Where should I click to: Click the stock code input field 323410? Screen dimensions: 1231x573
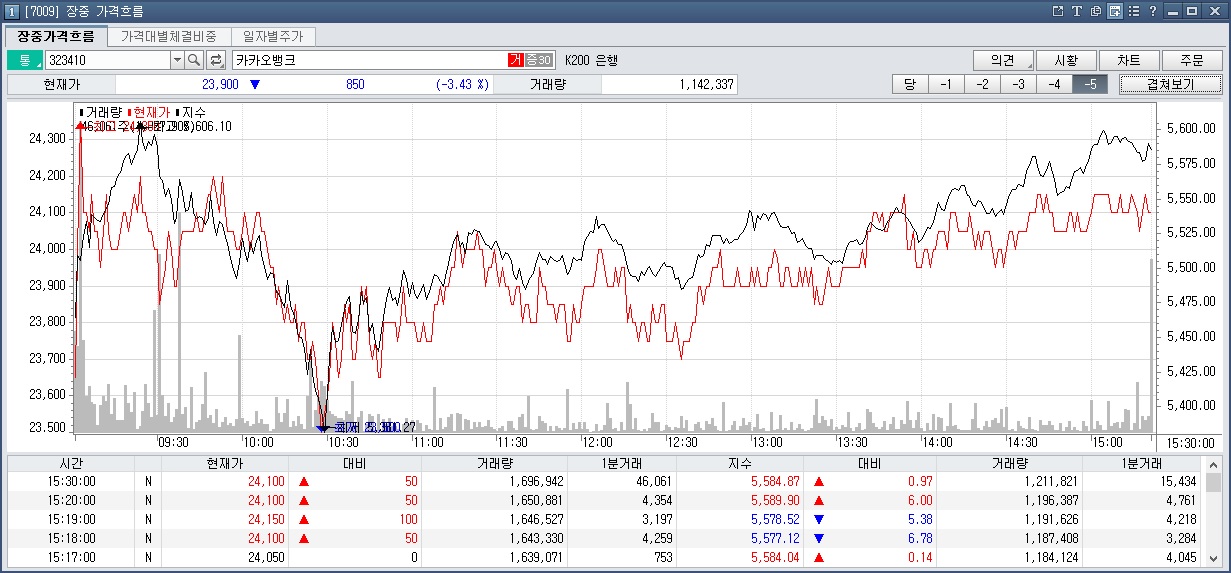click(108, 60)
